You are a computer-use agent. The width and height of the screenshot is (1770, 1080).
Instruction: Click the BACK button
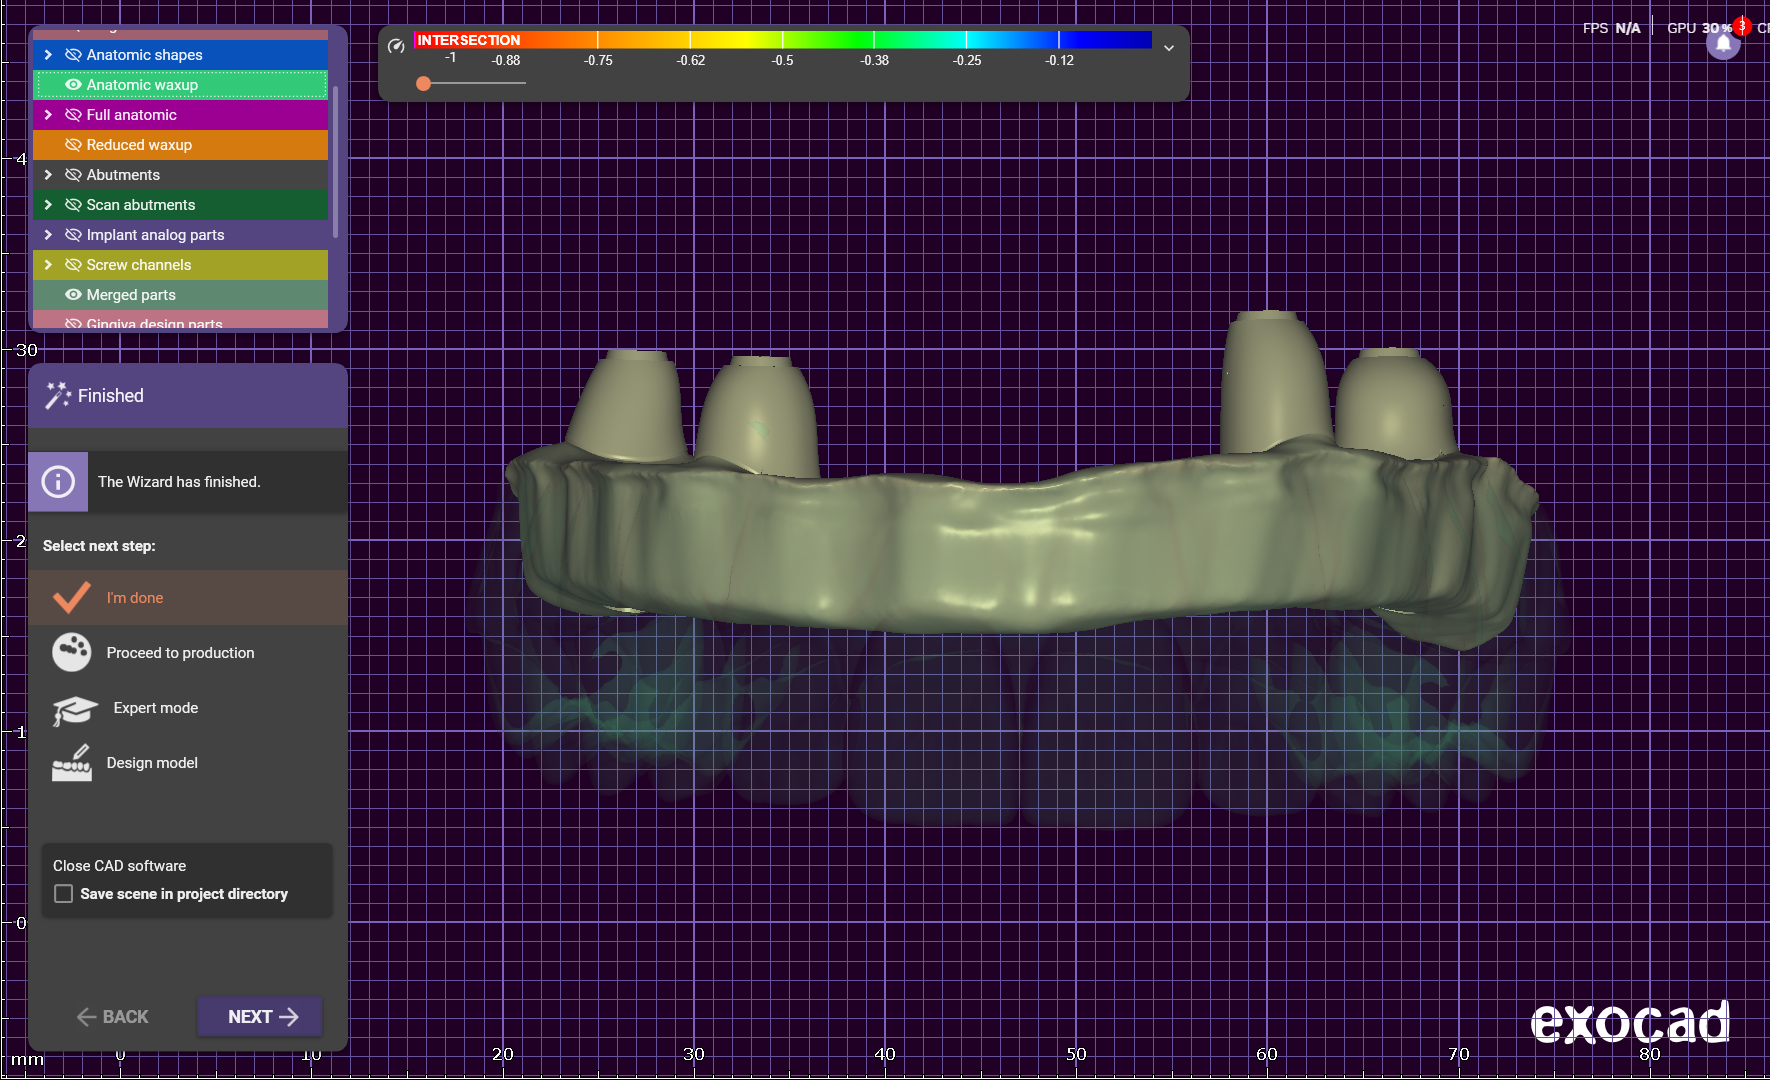tap(112, 1017)
